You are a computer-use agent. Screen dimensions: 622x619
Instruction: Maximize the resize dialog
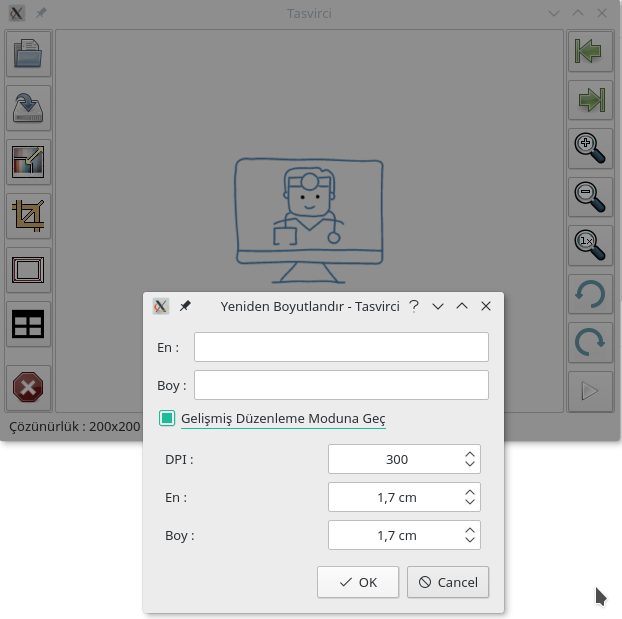click(462, 306)
